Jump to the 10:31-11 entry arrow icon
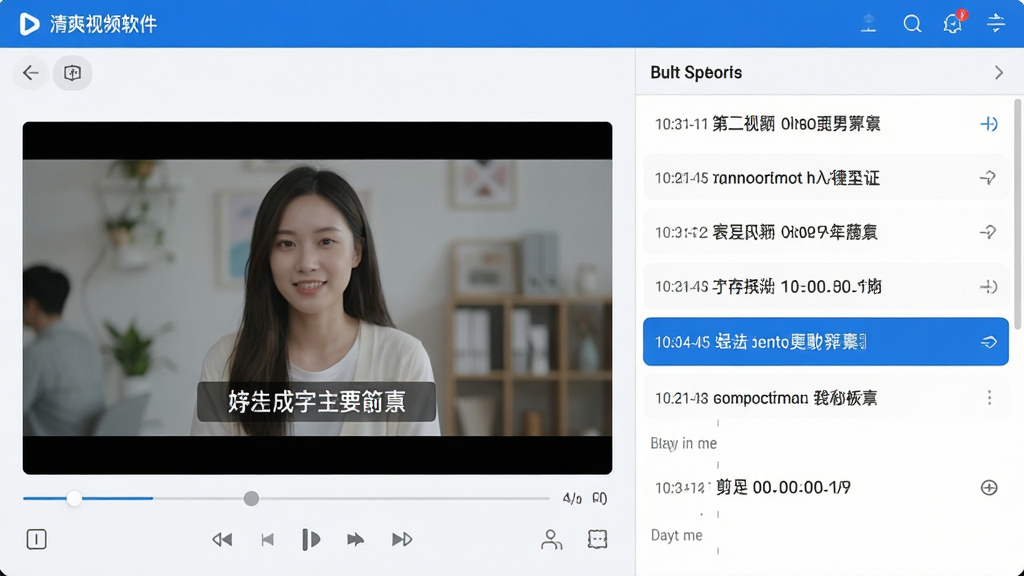Viewport: 1024px width, 576px height. pos(989,123)
